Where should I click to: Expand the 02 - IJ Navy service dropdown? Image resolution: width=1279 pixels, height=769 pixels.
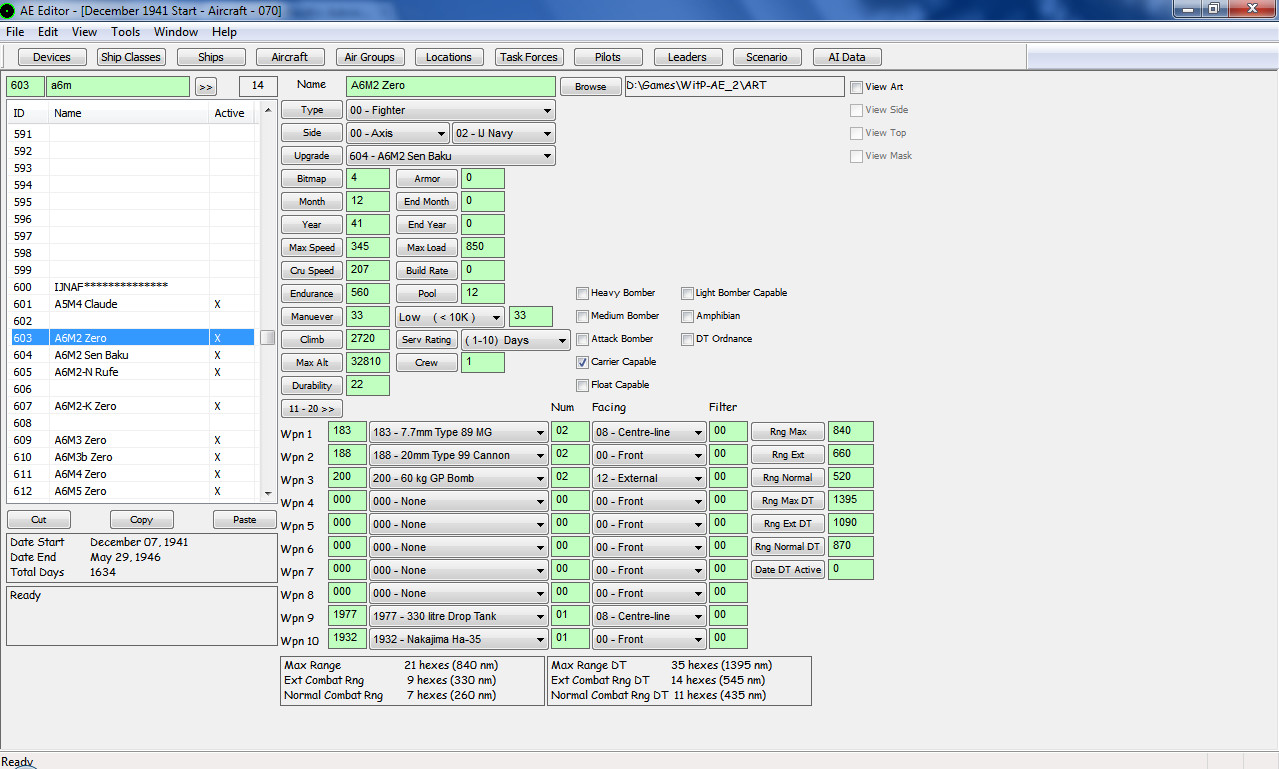(x=504, y=133)
